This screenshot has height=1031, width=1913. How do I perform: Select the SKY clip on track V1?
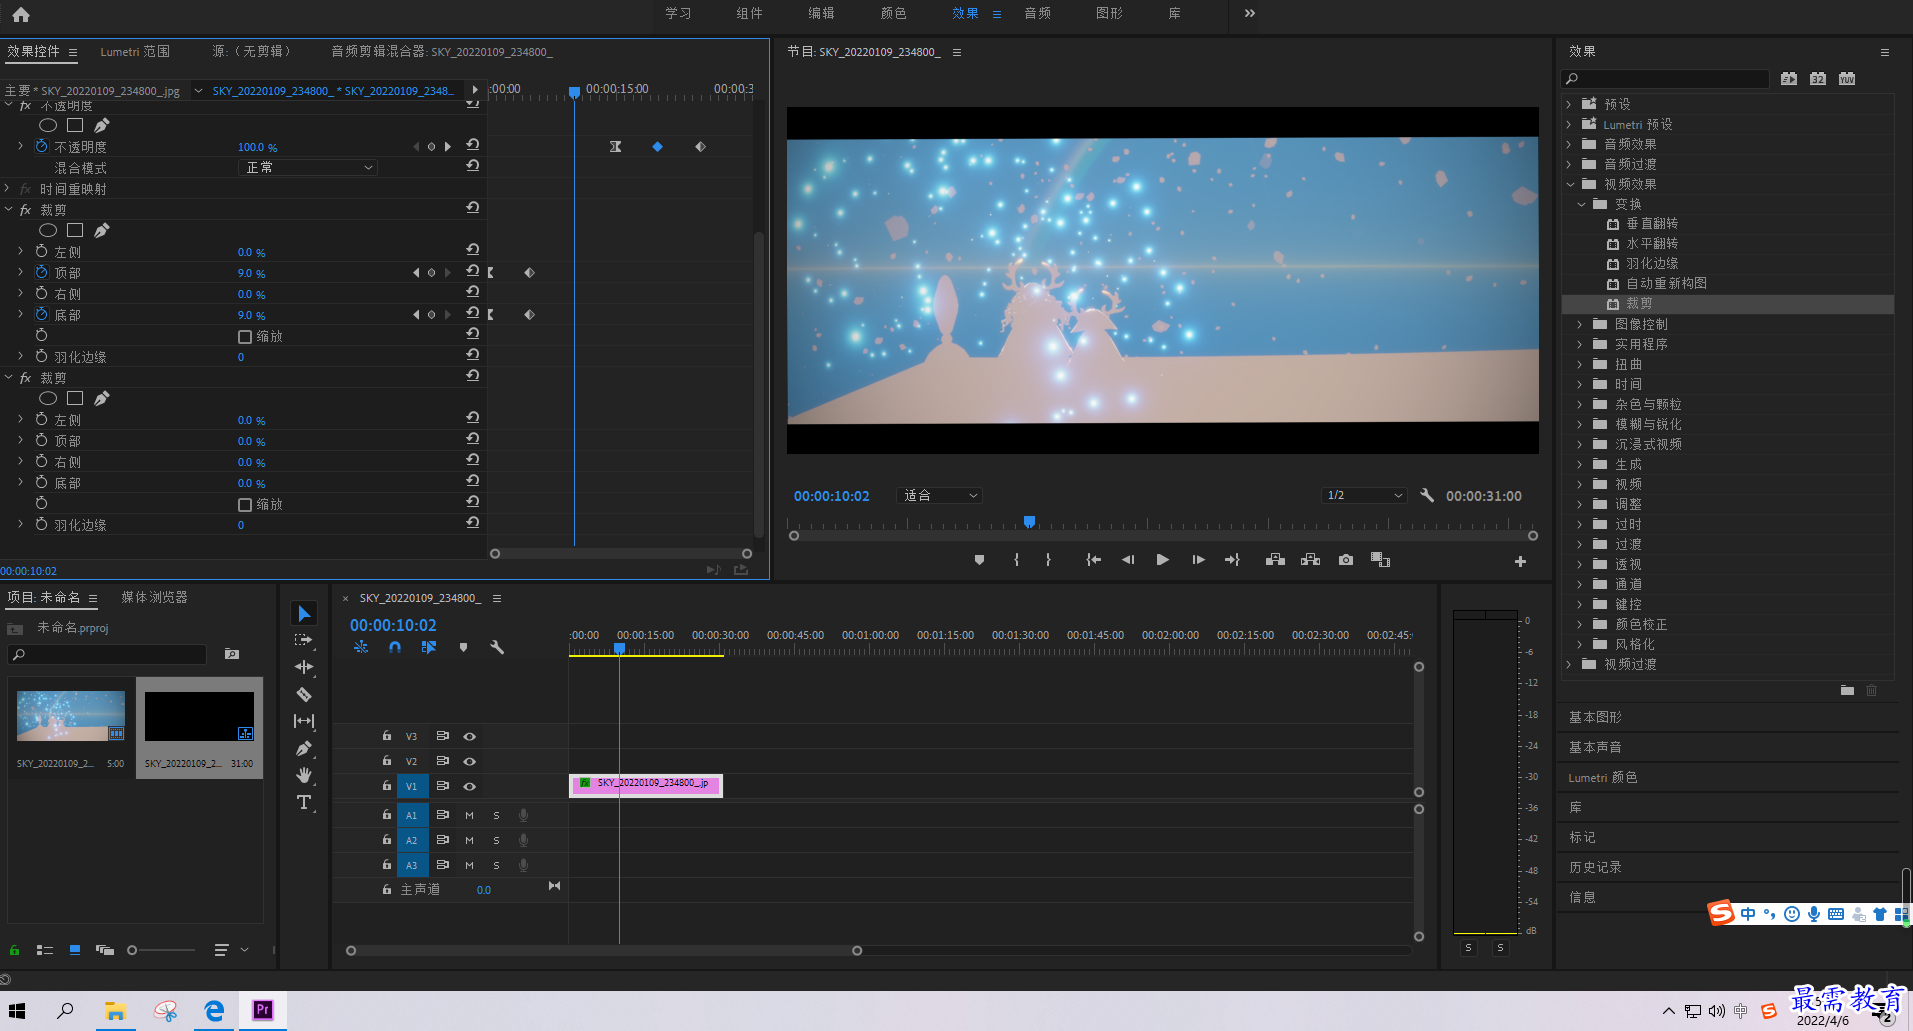[646, 786]
